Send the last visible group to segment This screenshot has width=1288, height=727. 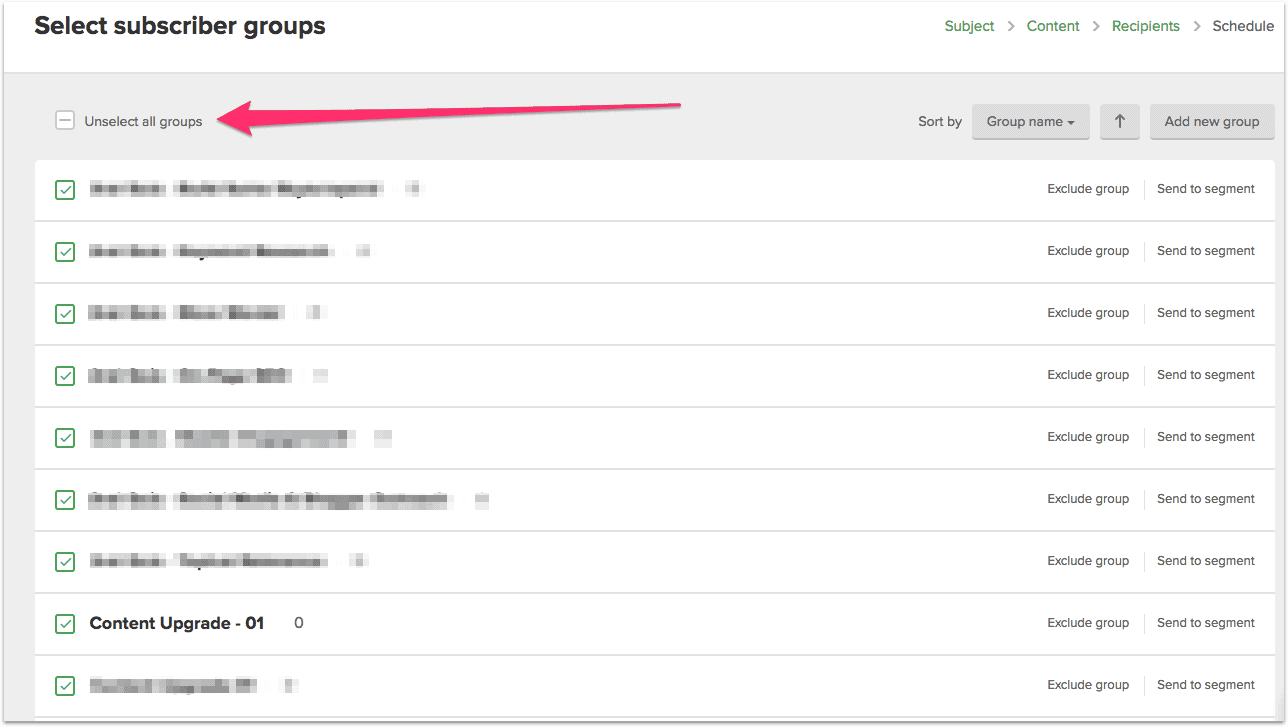[1205, 685]
